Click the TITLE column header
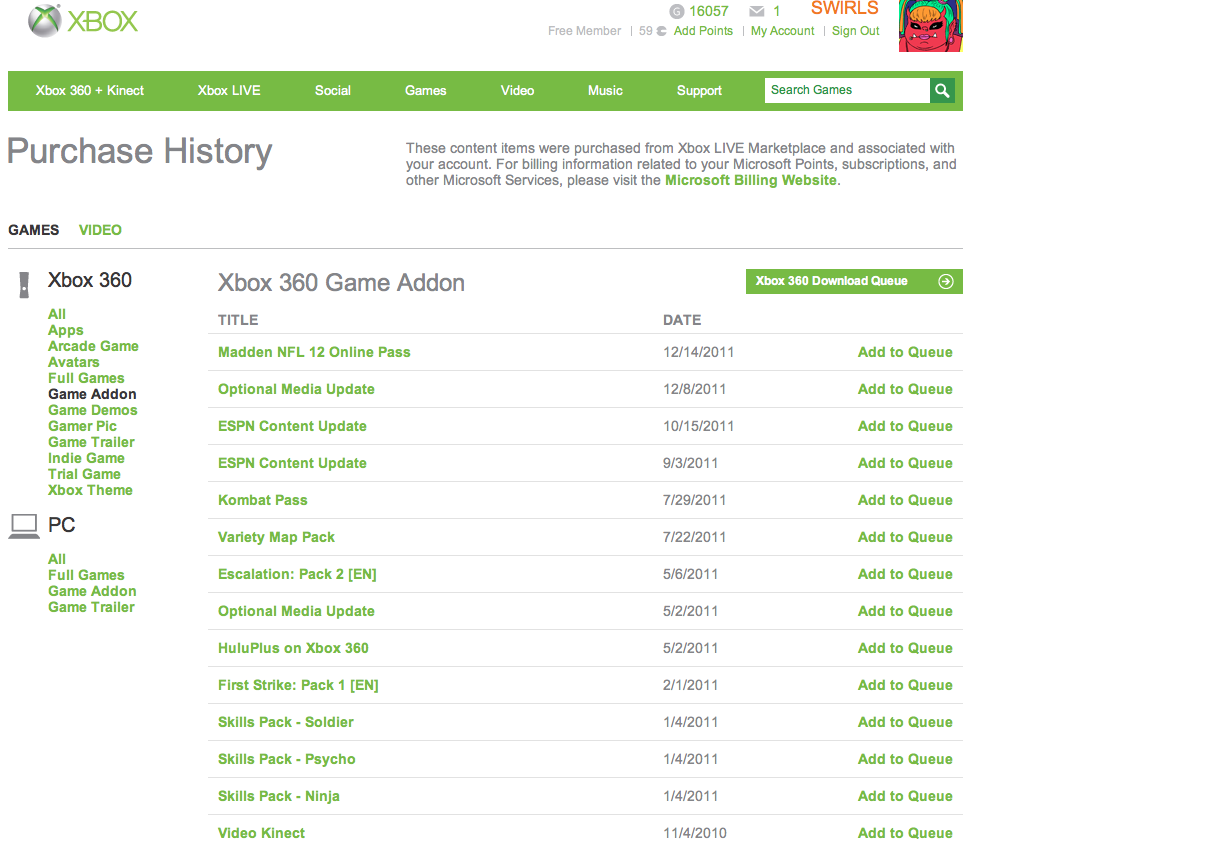 (238, 320)
